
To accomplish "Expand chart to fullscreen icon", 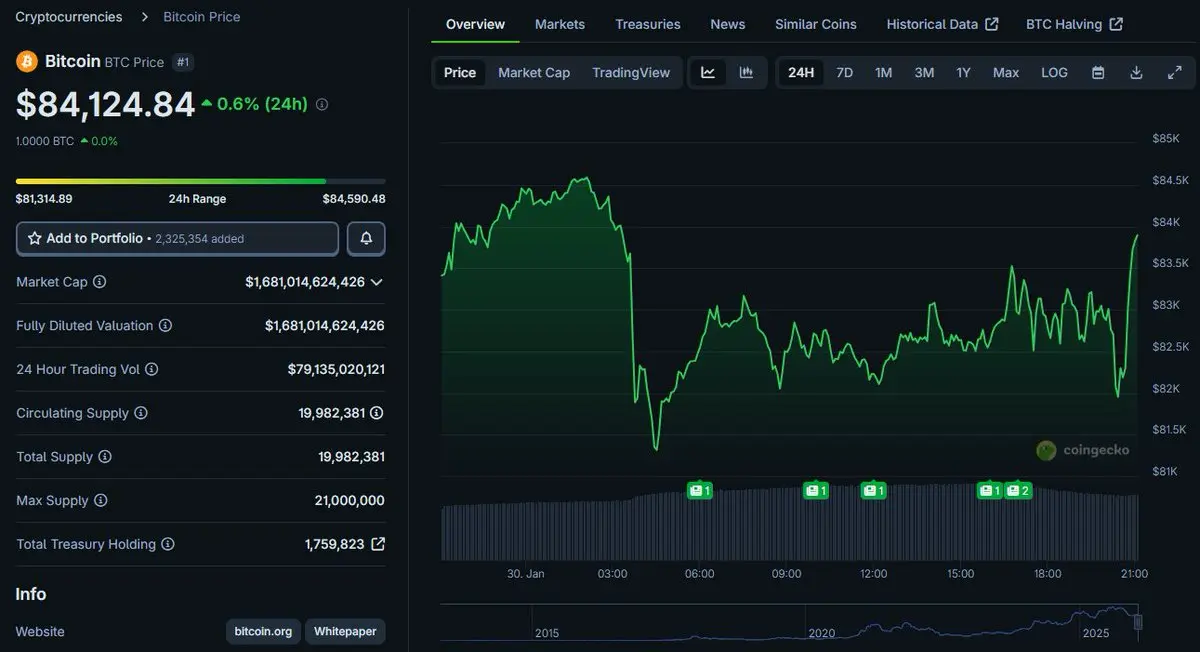I will point(1174,72).
